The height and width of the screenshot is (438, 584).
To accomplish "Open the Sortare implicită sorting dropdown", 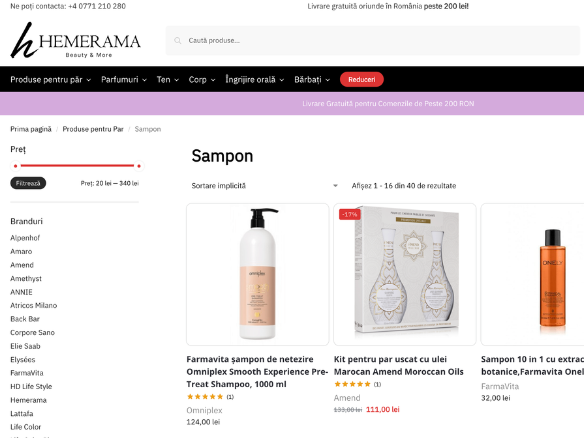I will [x=264, y=185].
